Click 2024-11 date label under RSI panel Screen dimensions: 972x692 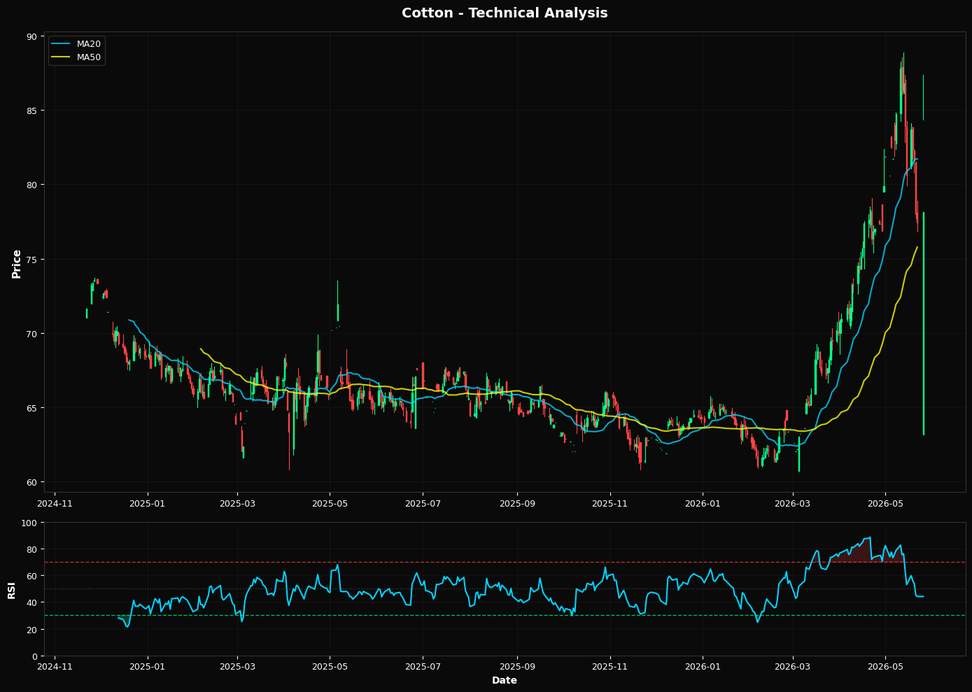pos(55,668)
